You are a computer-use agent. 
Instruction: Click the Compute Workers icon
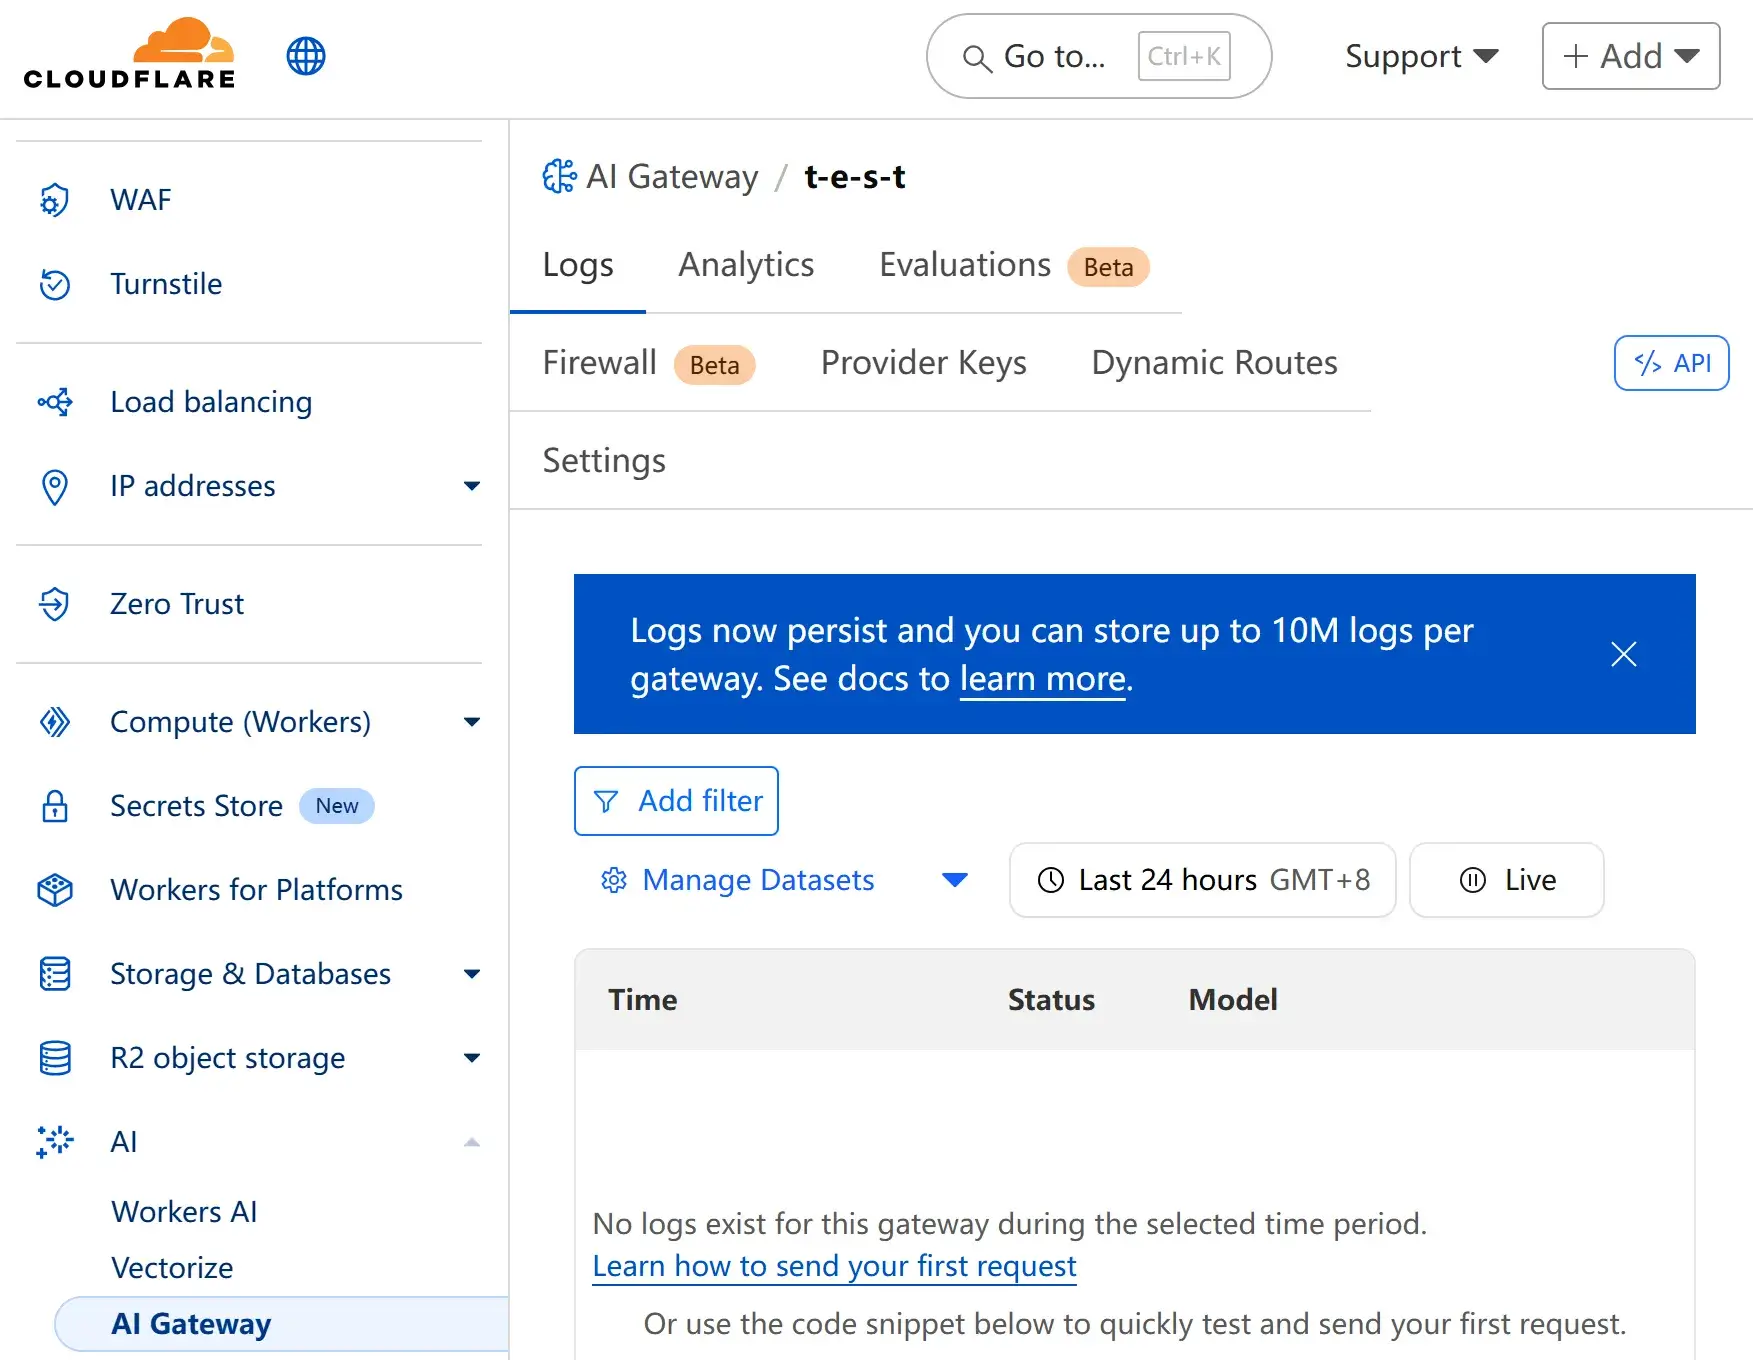(x=55, y=722)
